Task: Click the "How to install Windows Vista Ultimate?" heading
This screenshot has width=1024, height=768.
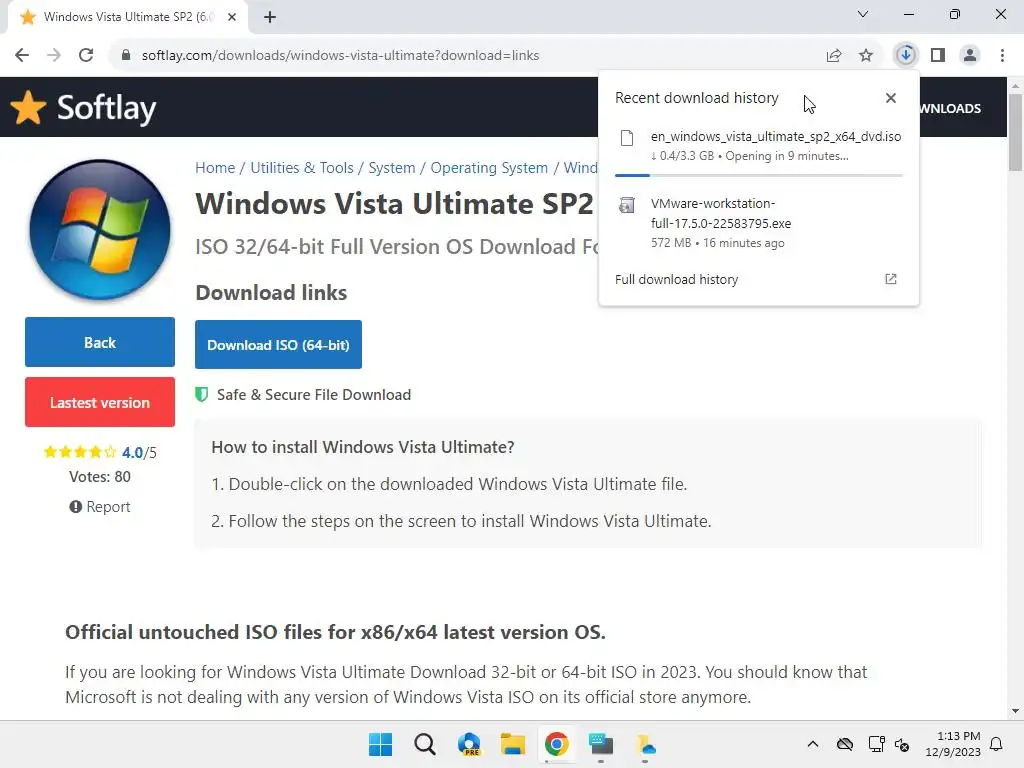Action: (x=362, y=447)
